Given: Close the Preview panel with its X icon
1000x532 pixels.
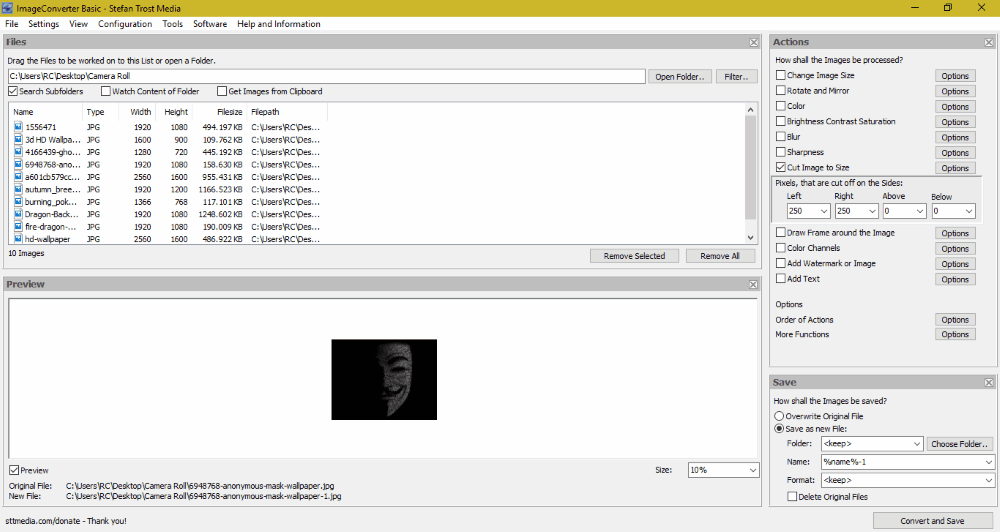Looking at the screenshot, I should pos(754,284).
